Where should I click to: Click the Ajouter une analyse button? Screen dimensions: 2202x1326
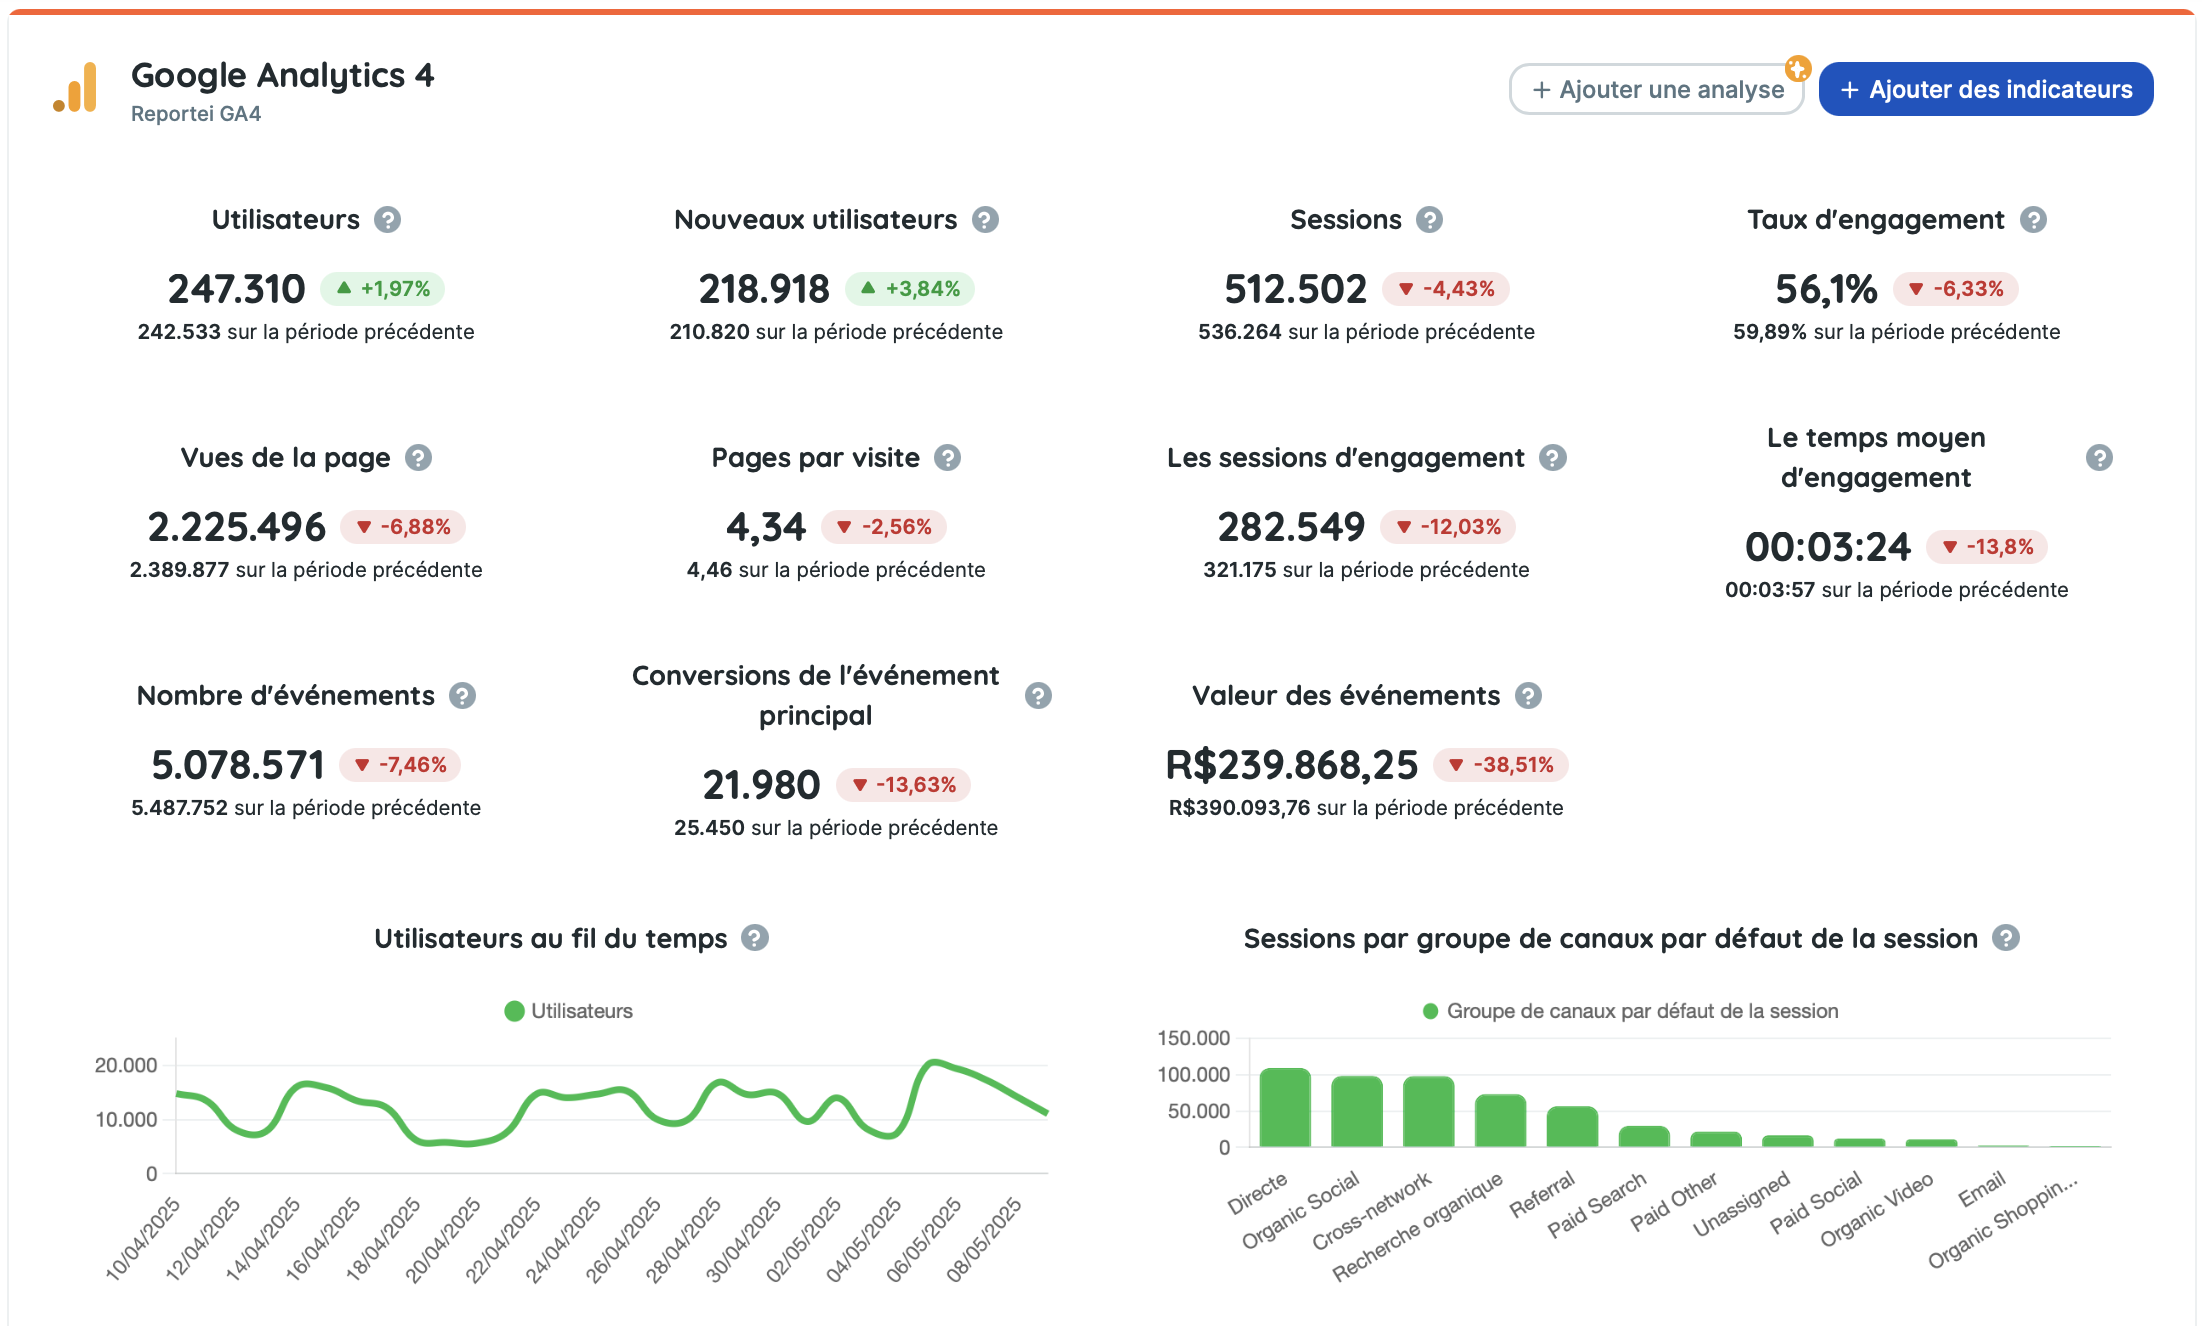(x=1655, y=89)
